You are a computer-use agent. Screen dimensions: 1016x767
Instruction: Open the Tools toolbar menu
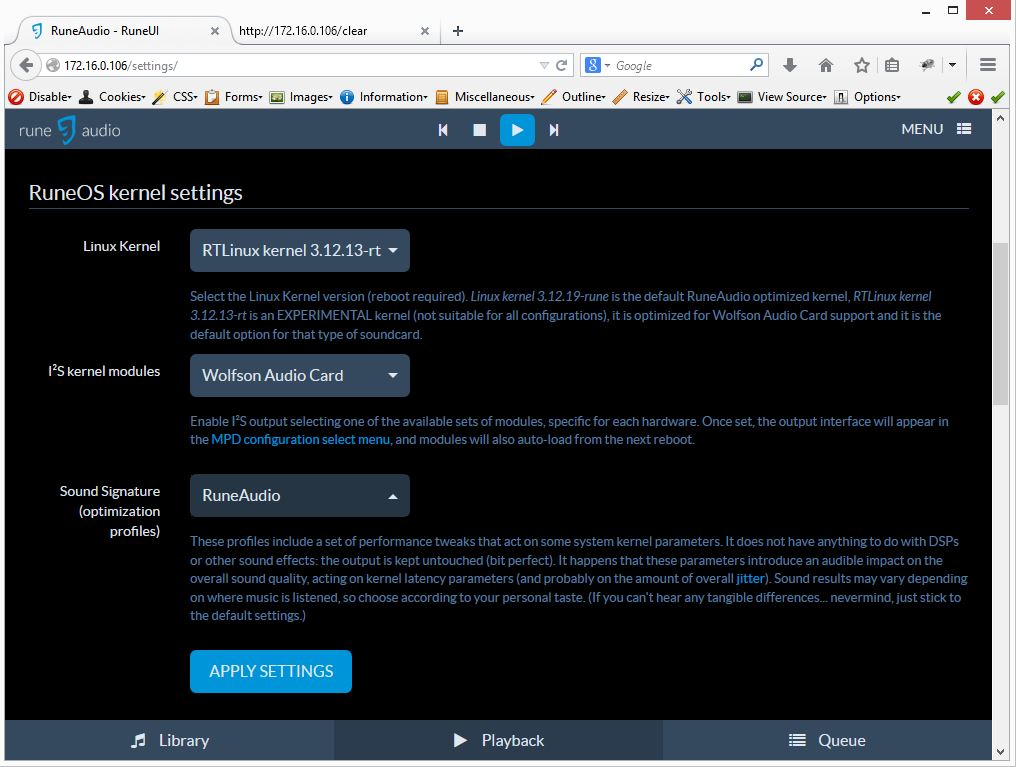[704, 97]
